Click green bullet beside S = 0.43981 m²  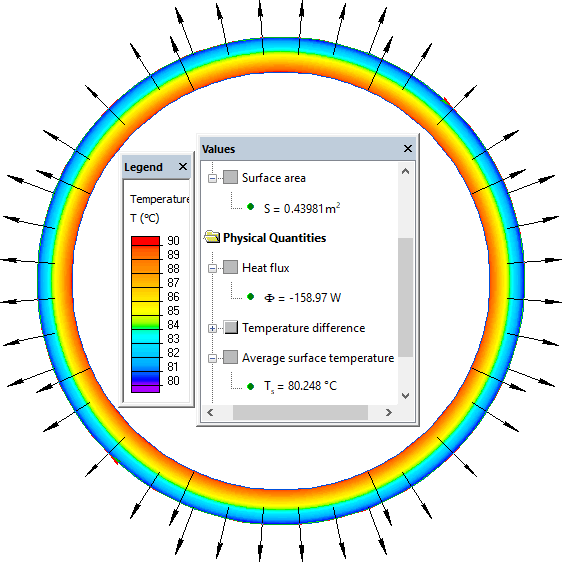251,206
